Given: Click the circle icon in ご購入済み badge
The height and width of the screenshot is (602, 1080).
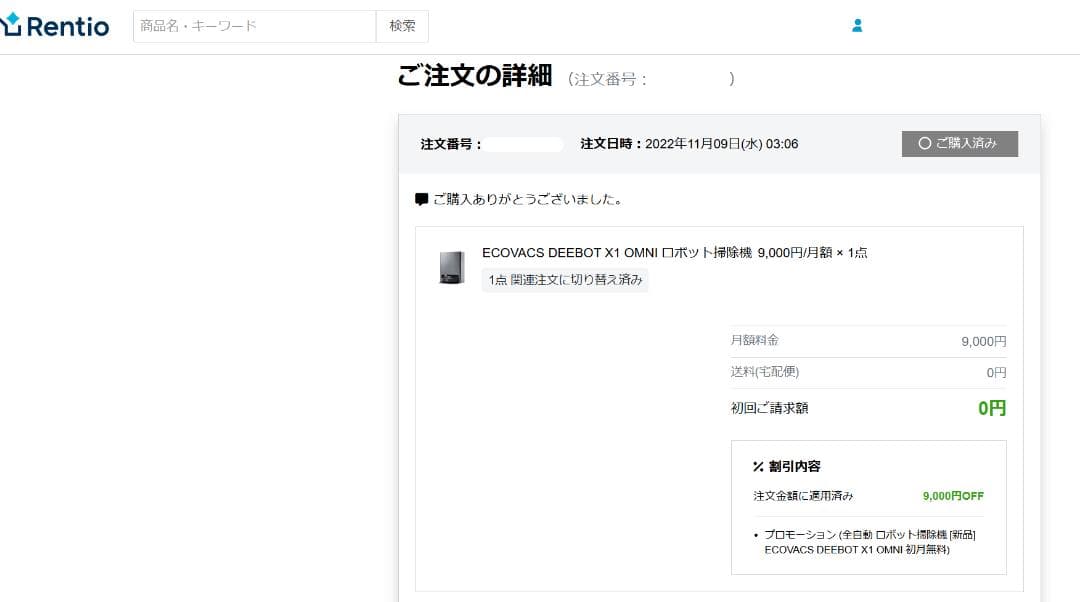Looking at the screenshot, I should coord(924,144).
